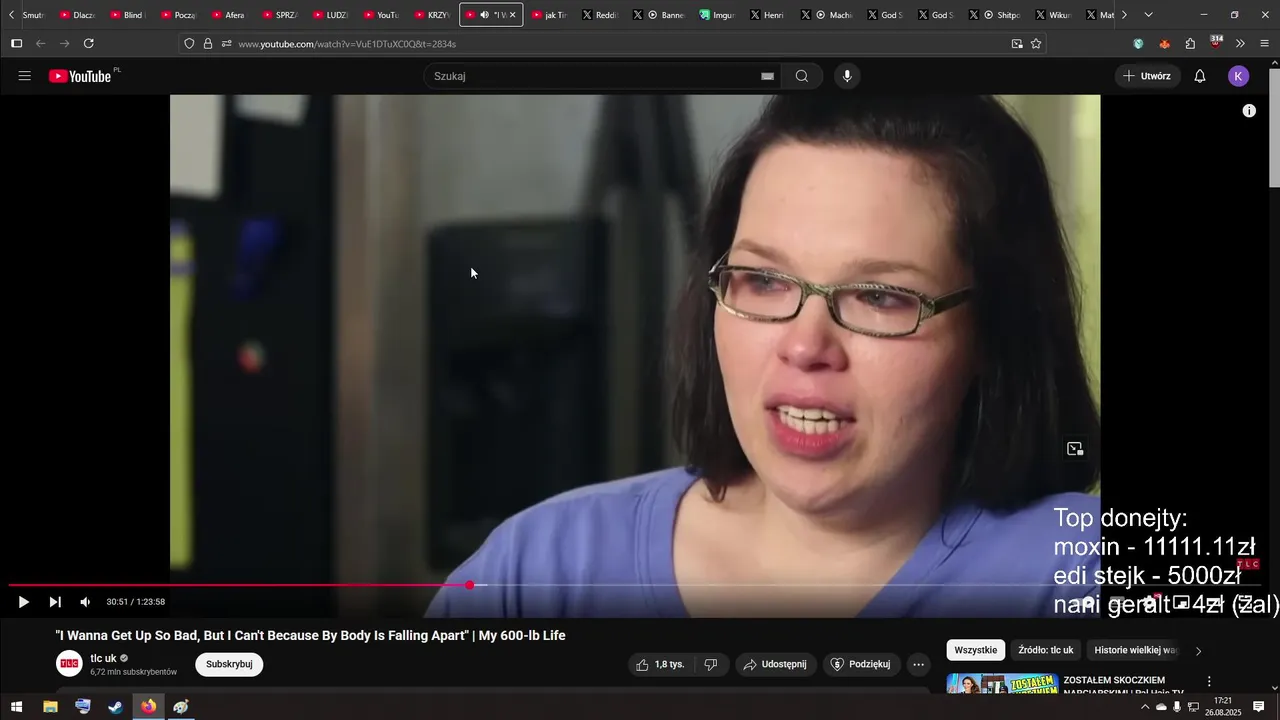Toggle the Firefox sidebar icon

coord(16,44)
